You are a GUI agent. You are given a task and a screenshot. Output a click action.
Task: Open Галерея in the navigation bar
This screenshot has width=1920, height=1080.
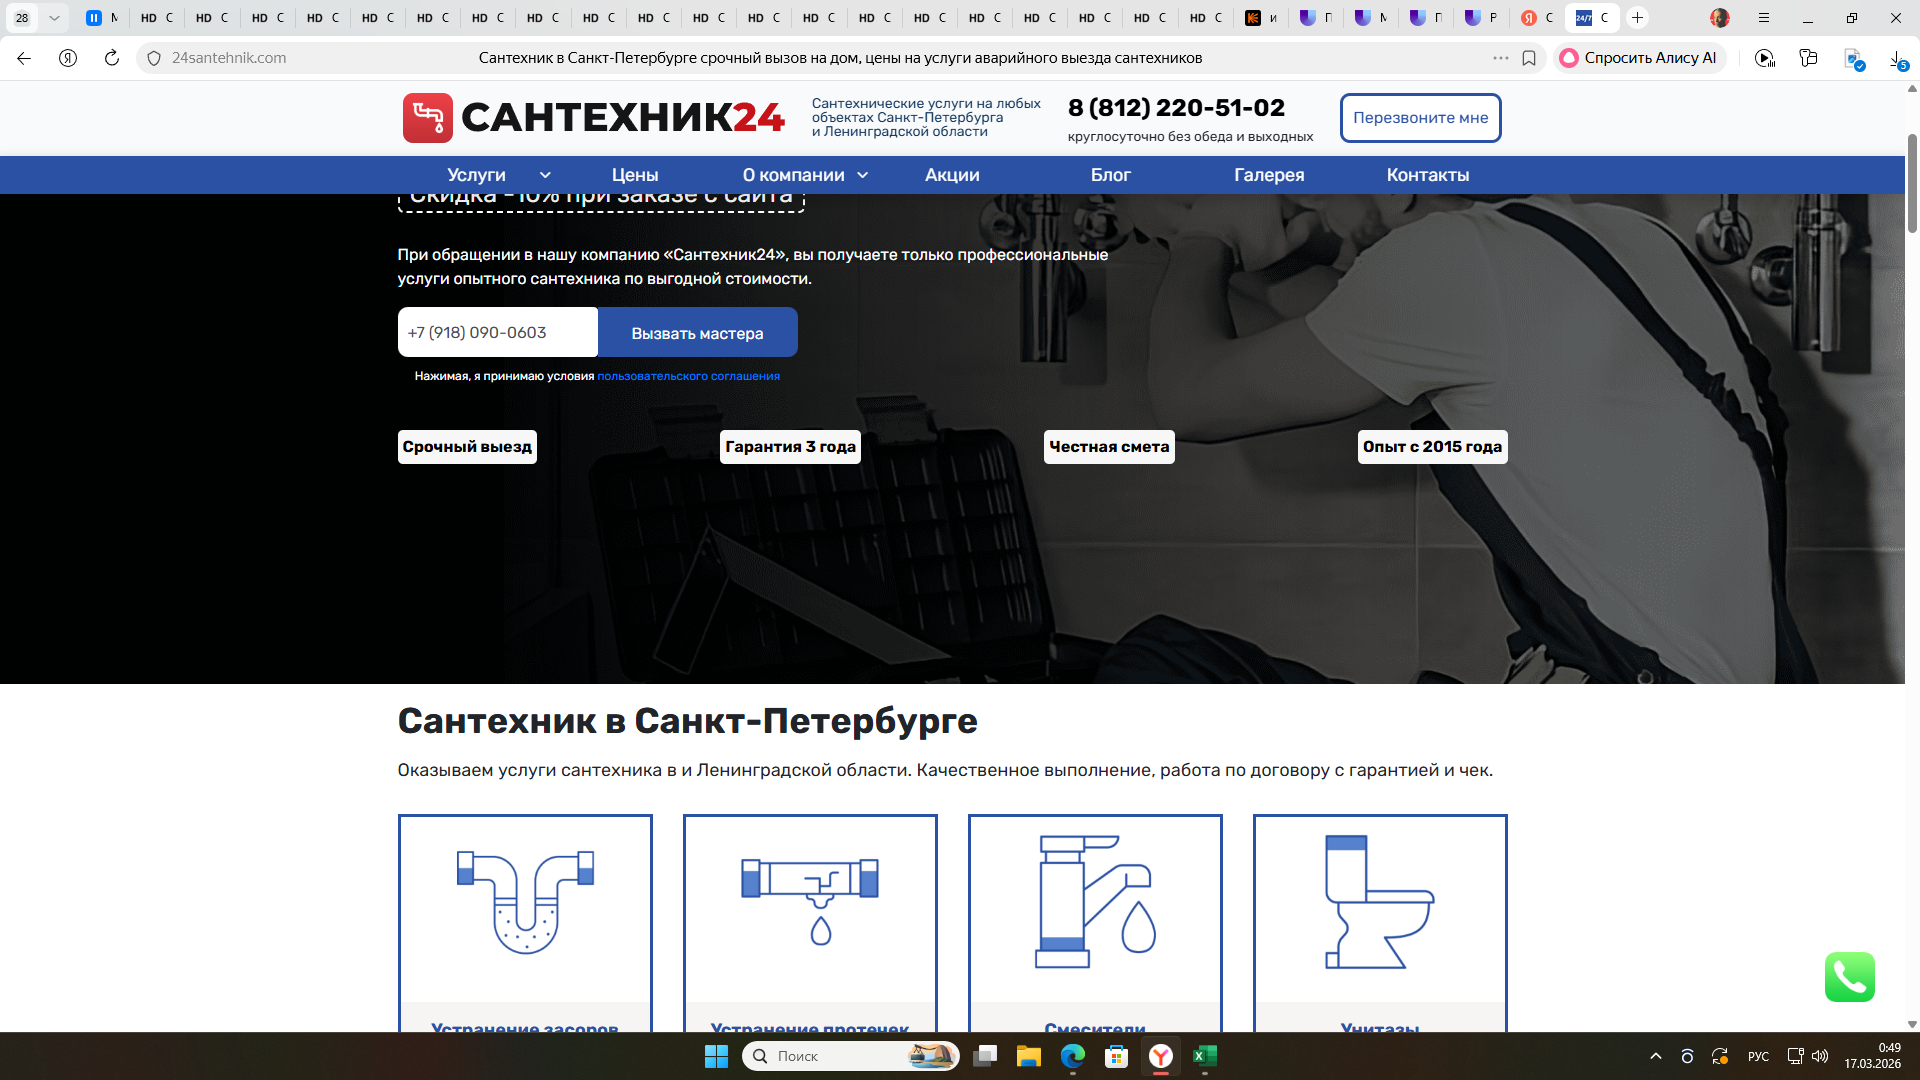[1269, 175]
